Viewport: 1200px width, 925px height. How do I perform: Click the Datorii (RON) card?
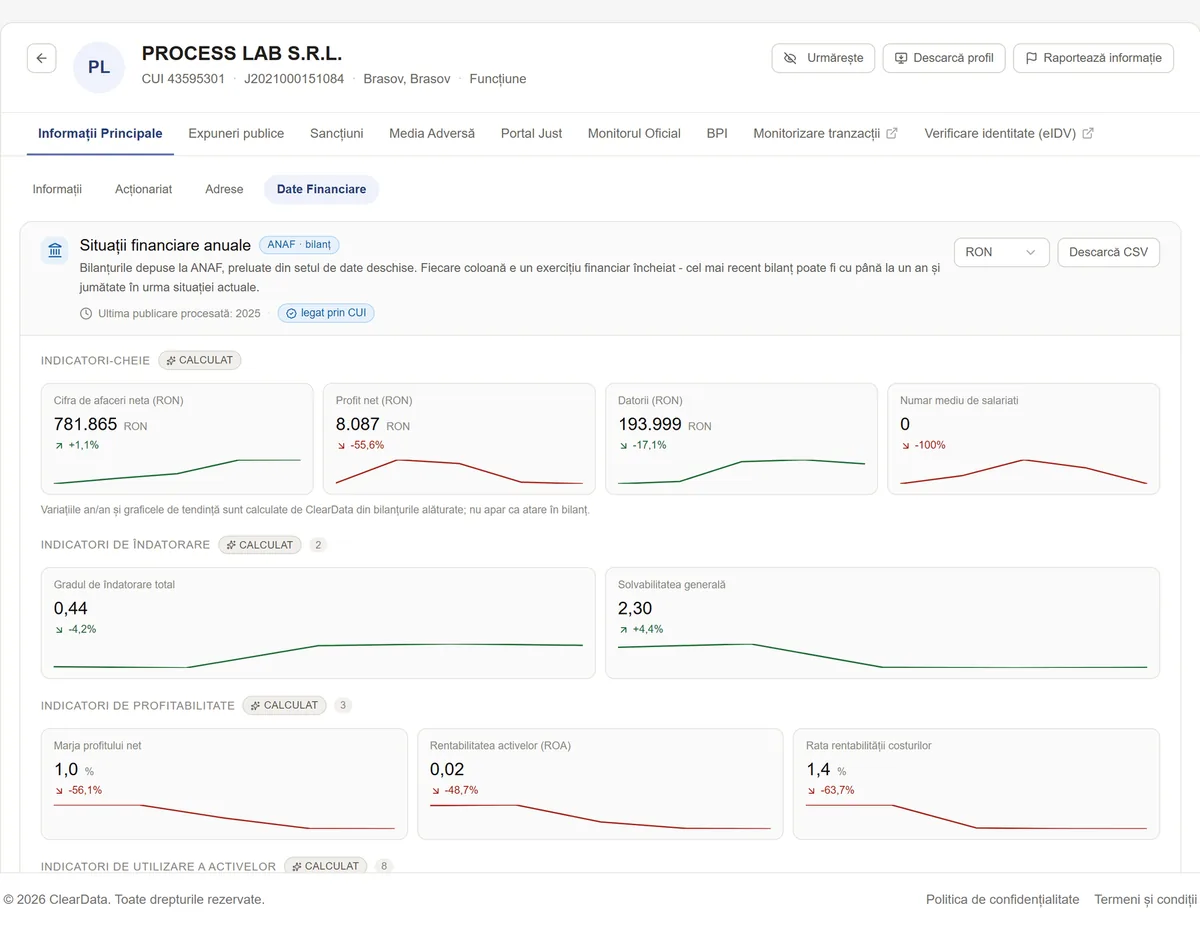(x=741, y=439)
